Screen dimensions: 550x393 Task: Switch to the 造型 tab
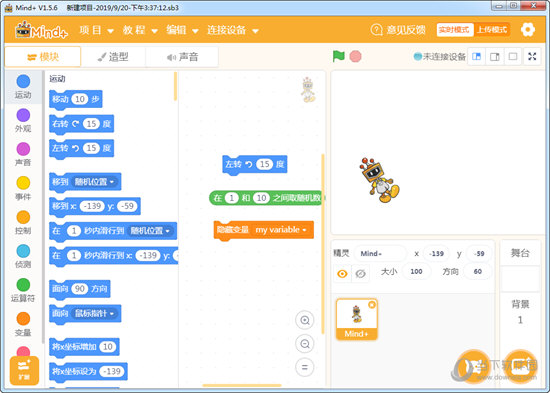[x=113, y=57]
